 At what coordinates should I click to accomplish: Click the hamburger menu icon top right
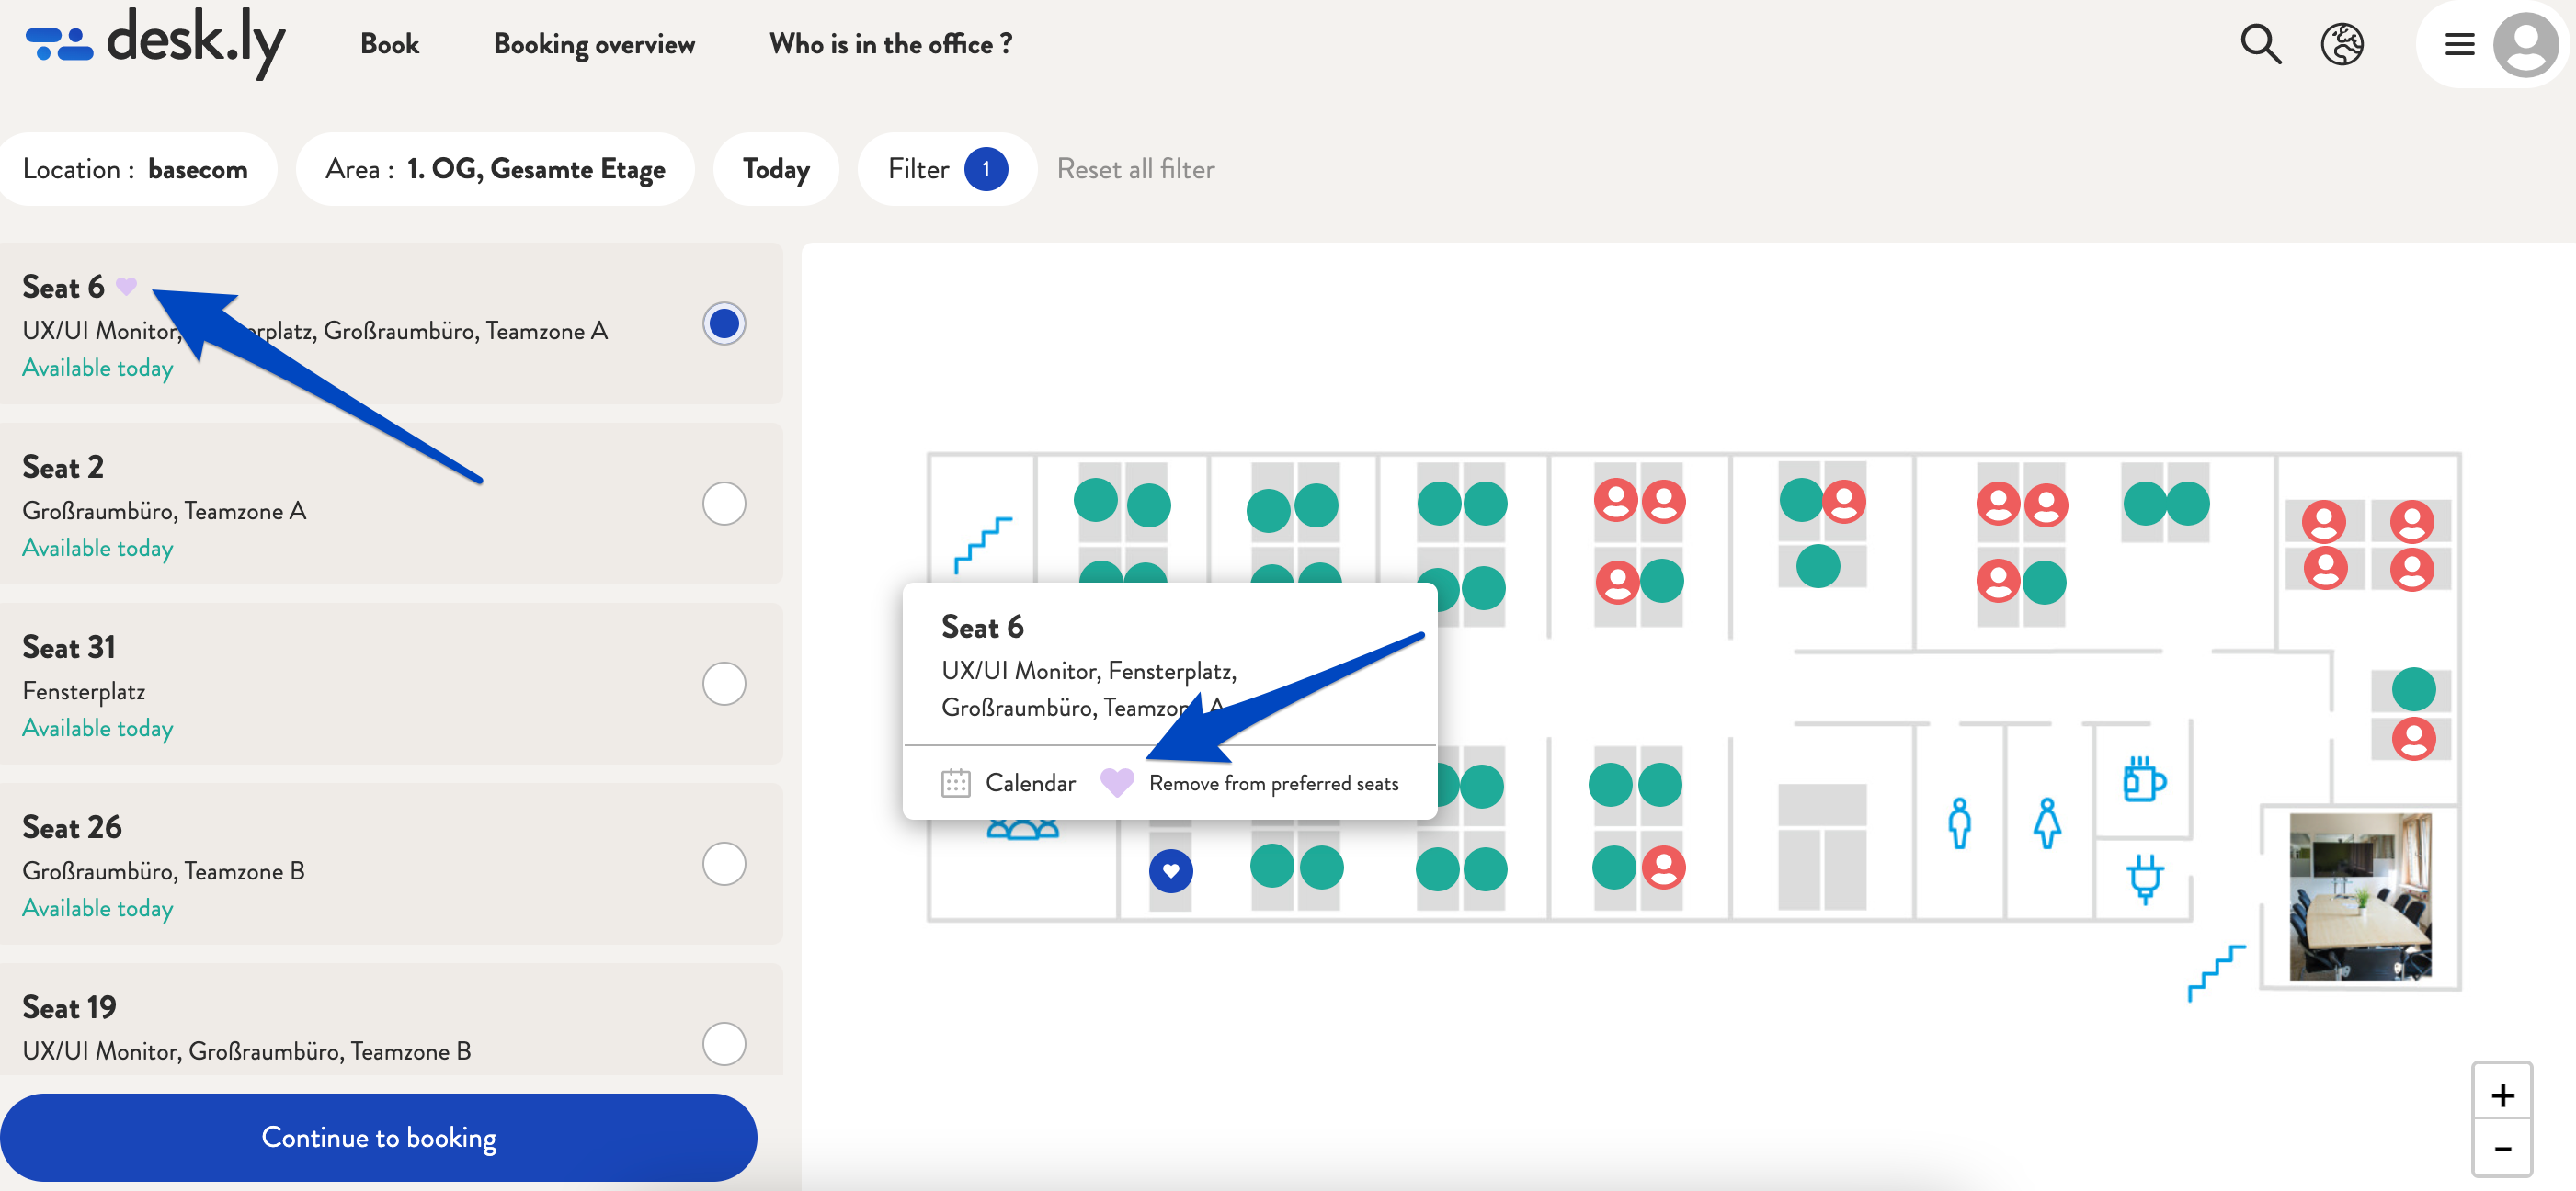(x=2459, y=44)
